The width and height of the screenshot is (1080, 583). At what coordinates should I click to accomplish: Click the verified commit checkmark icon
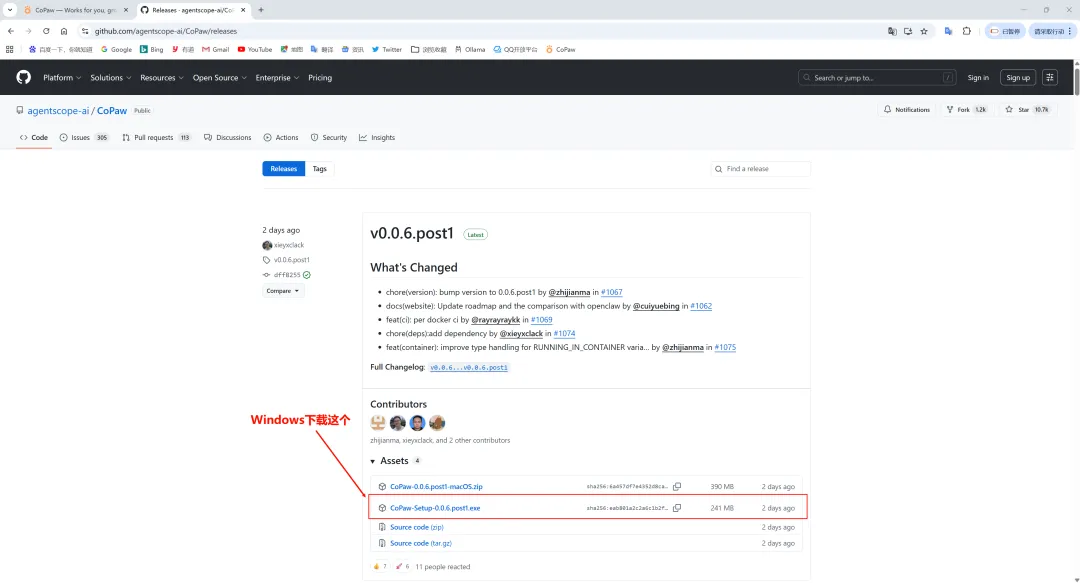[x=307, y=274]
